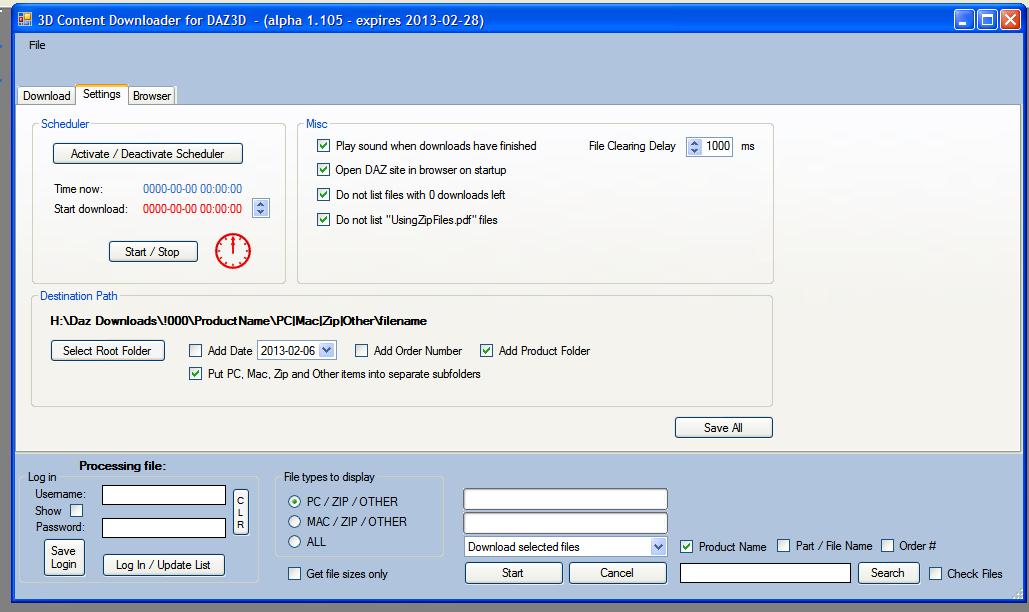The height and width of the screenshot is (612, 1029).
Task: Click the CLR button beside login fields
Action: (x=240, y=512)
